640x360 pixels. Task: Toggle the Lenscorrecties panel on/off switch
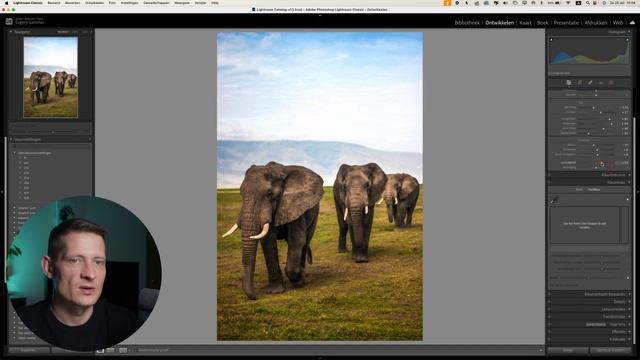[x=550, y=309]
